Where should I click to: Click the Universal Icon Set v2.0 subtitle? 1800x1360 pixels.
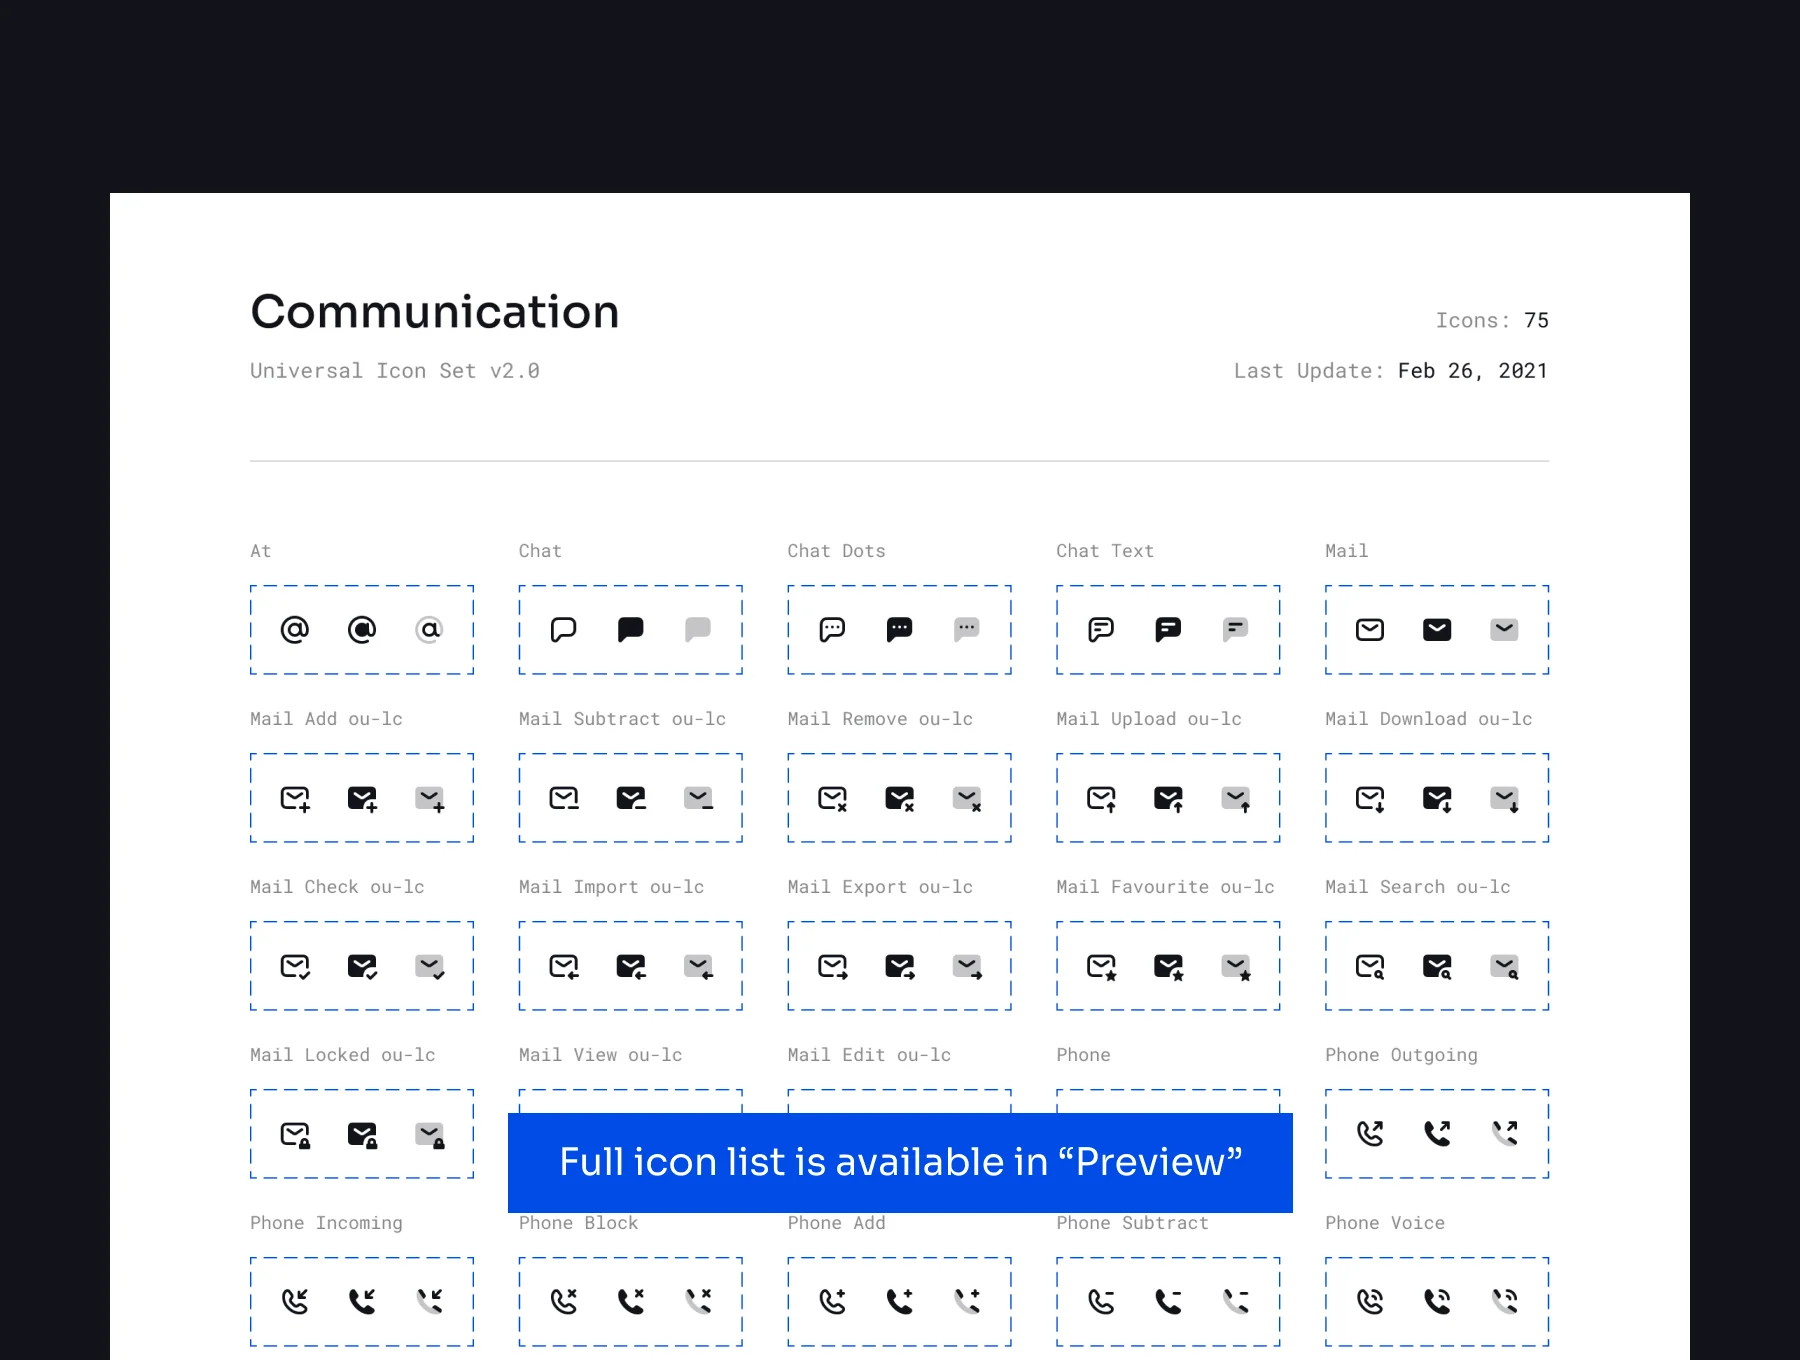(395, 371)
